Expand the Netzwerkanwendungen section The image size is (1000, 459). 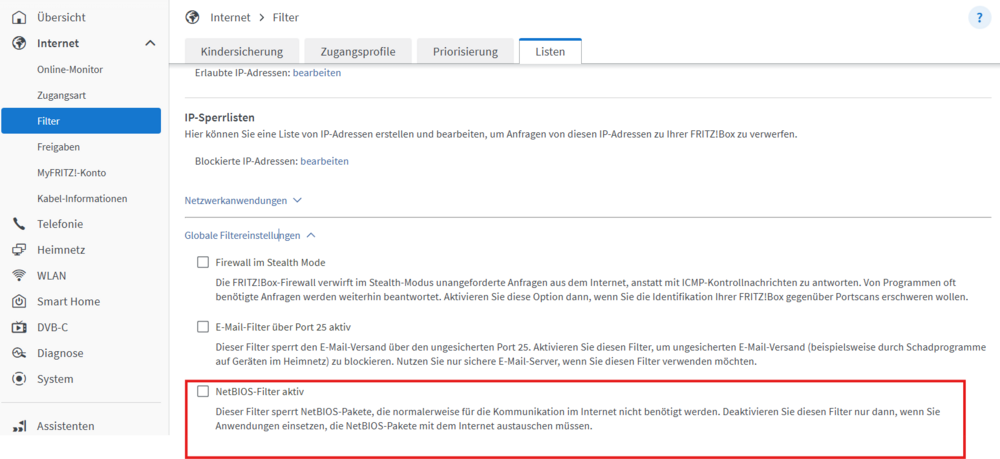tap(243, 200)
